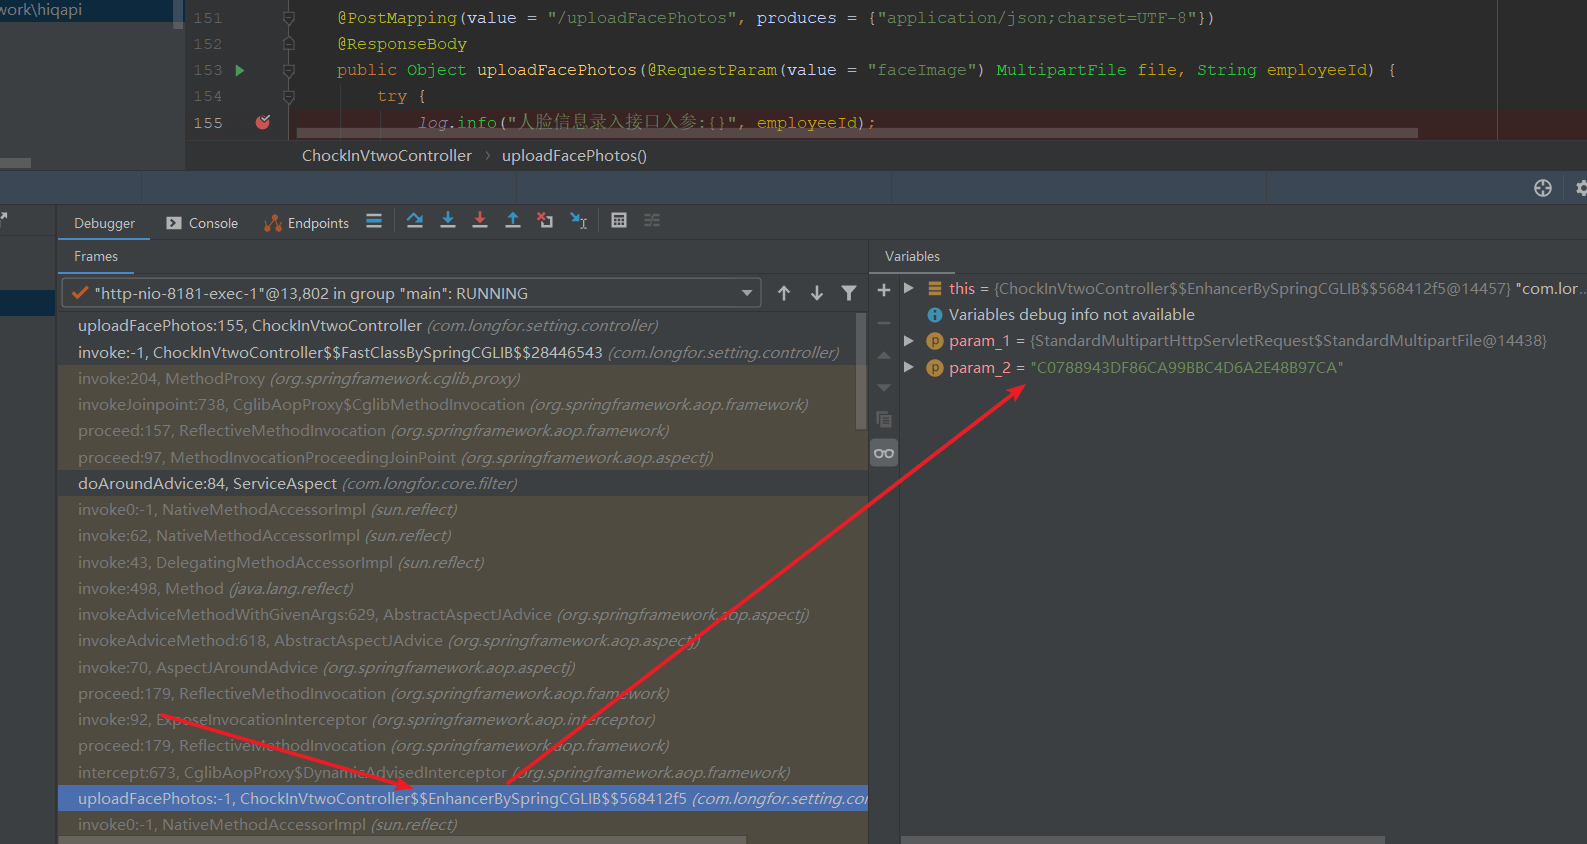Click the crosshair target icon in tool header
The width and height of the screenshot is (1587, 844).
[1543, 188]
